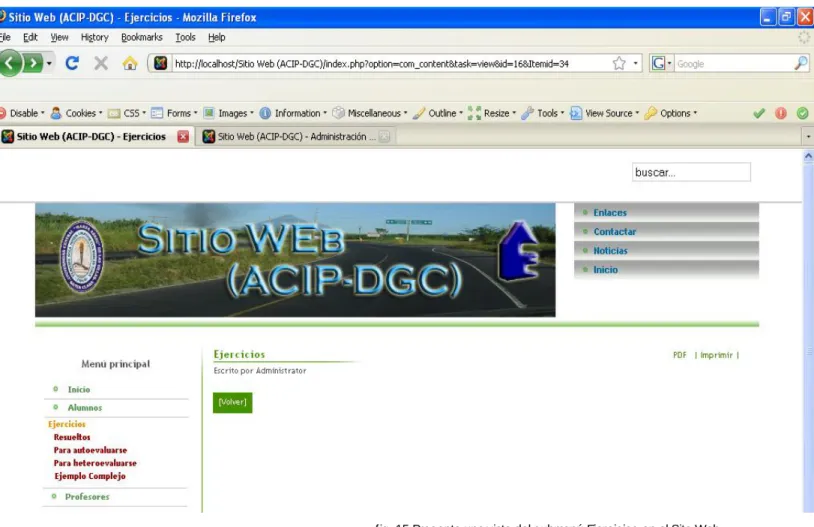814x527 pixels.
Task: Open the Resueltos submenu item
Action: click(72, 437)
